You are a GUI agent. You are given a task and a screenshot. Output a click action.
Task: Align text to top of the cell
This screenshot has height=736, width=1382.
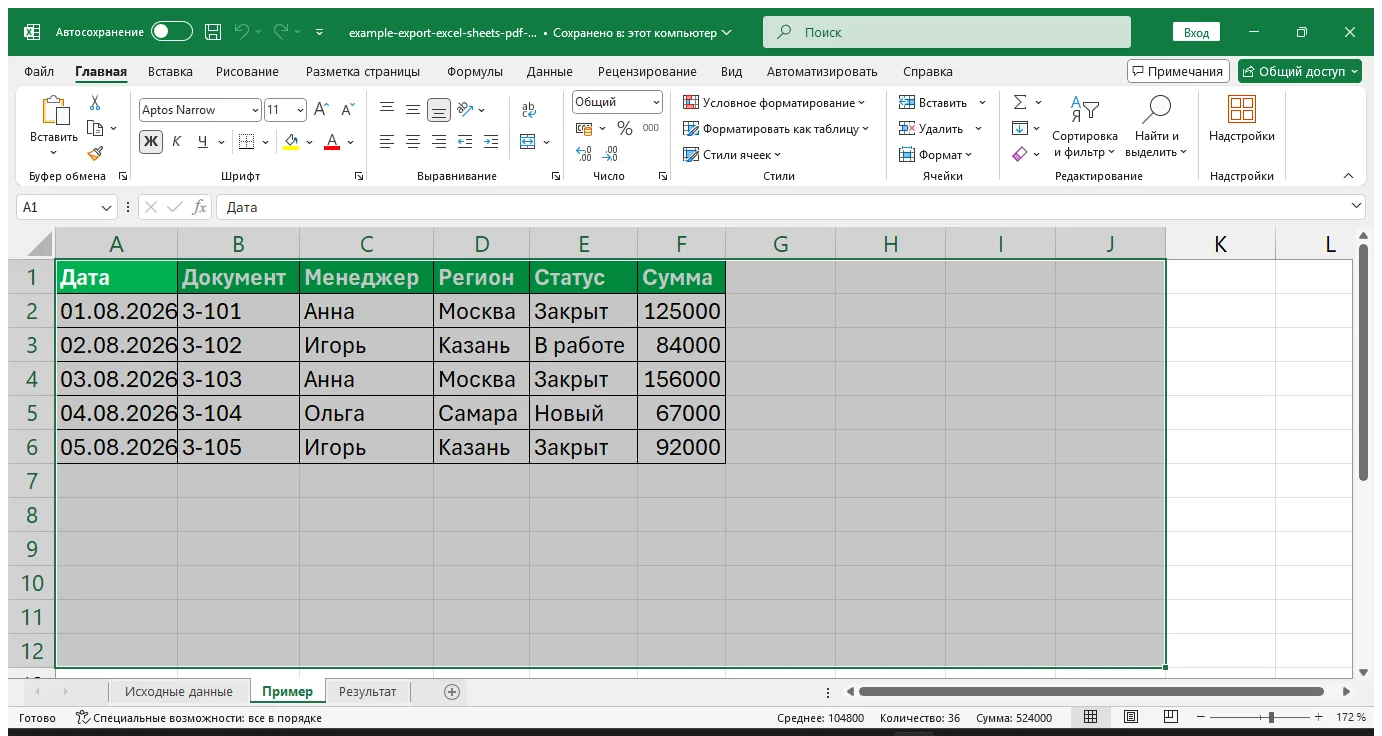pos(386,110)
